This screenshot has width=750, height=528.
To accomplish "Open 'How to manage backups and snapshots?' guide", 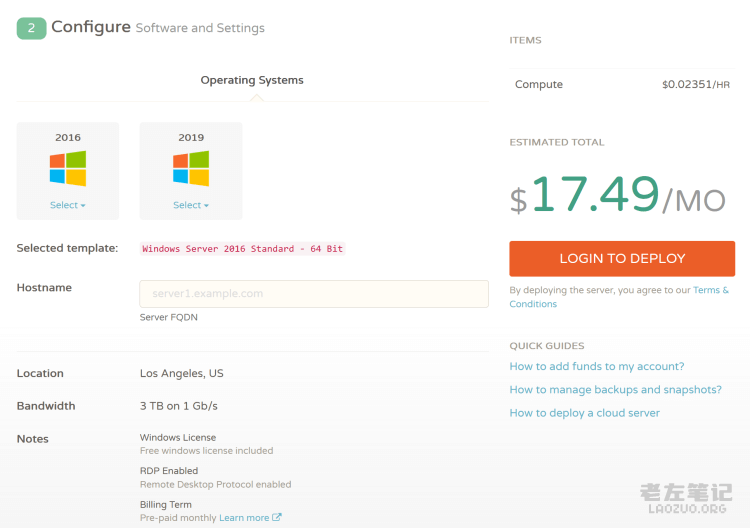I will pyautogui.click(x=615, y=390).
